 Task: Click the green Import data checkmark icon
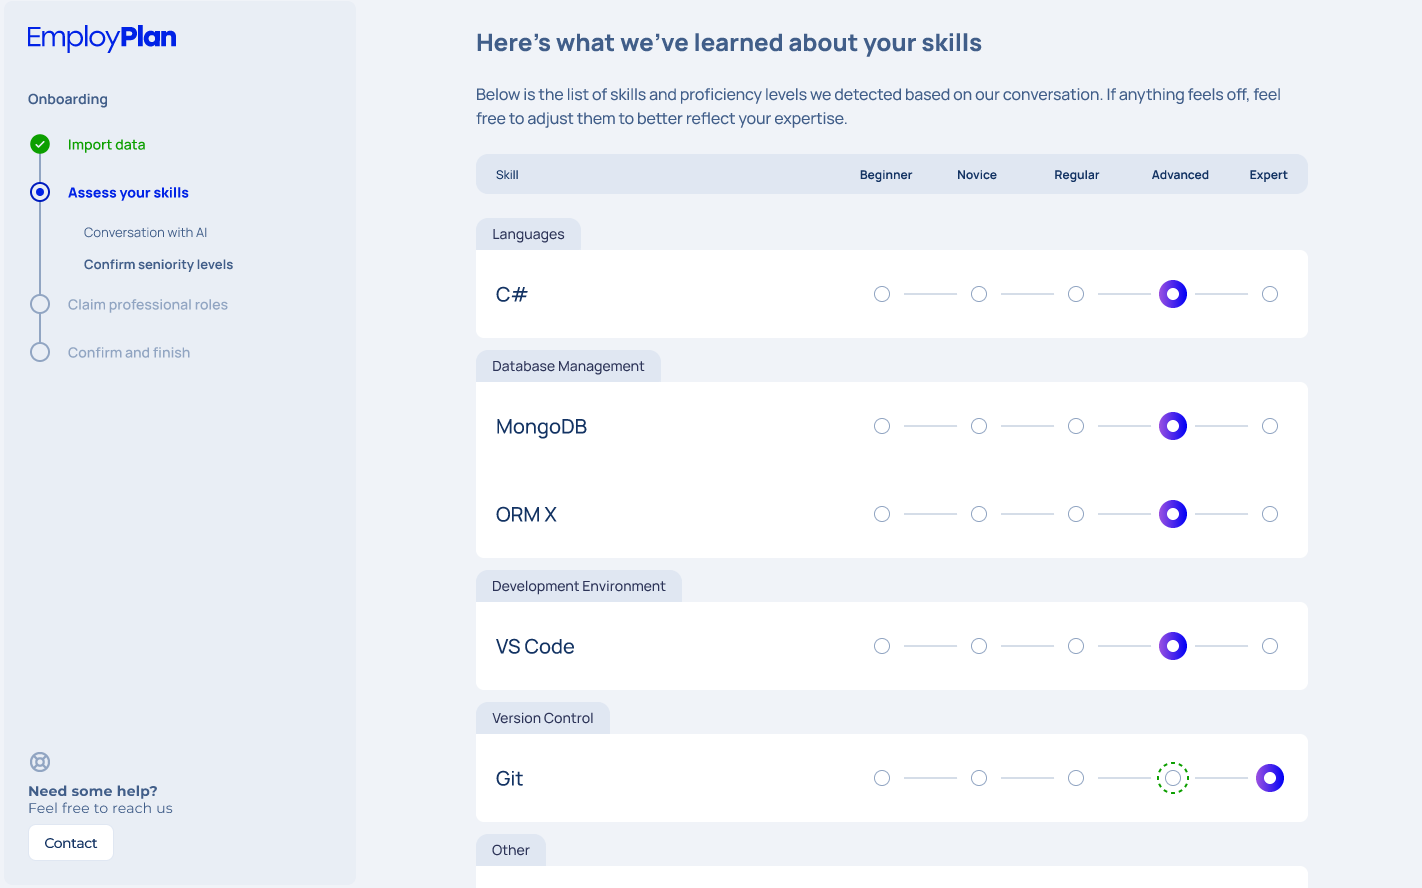40,144
